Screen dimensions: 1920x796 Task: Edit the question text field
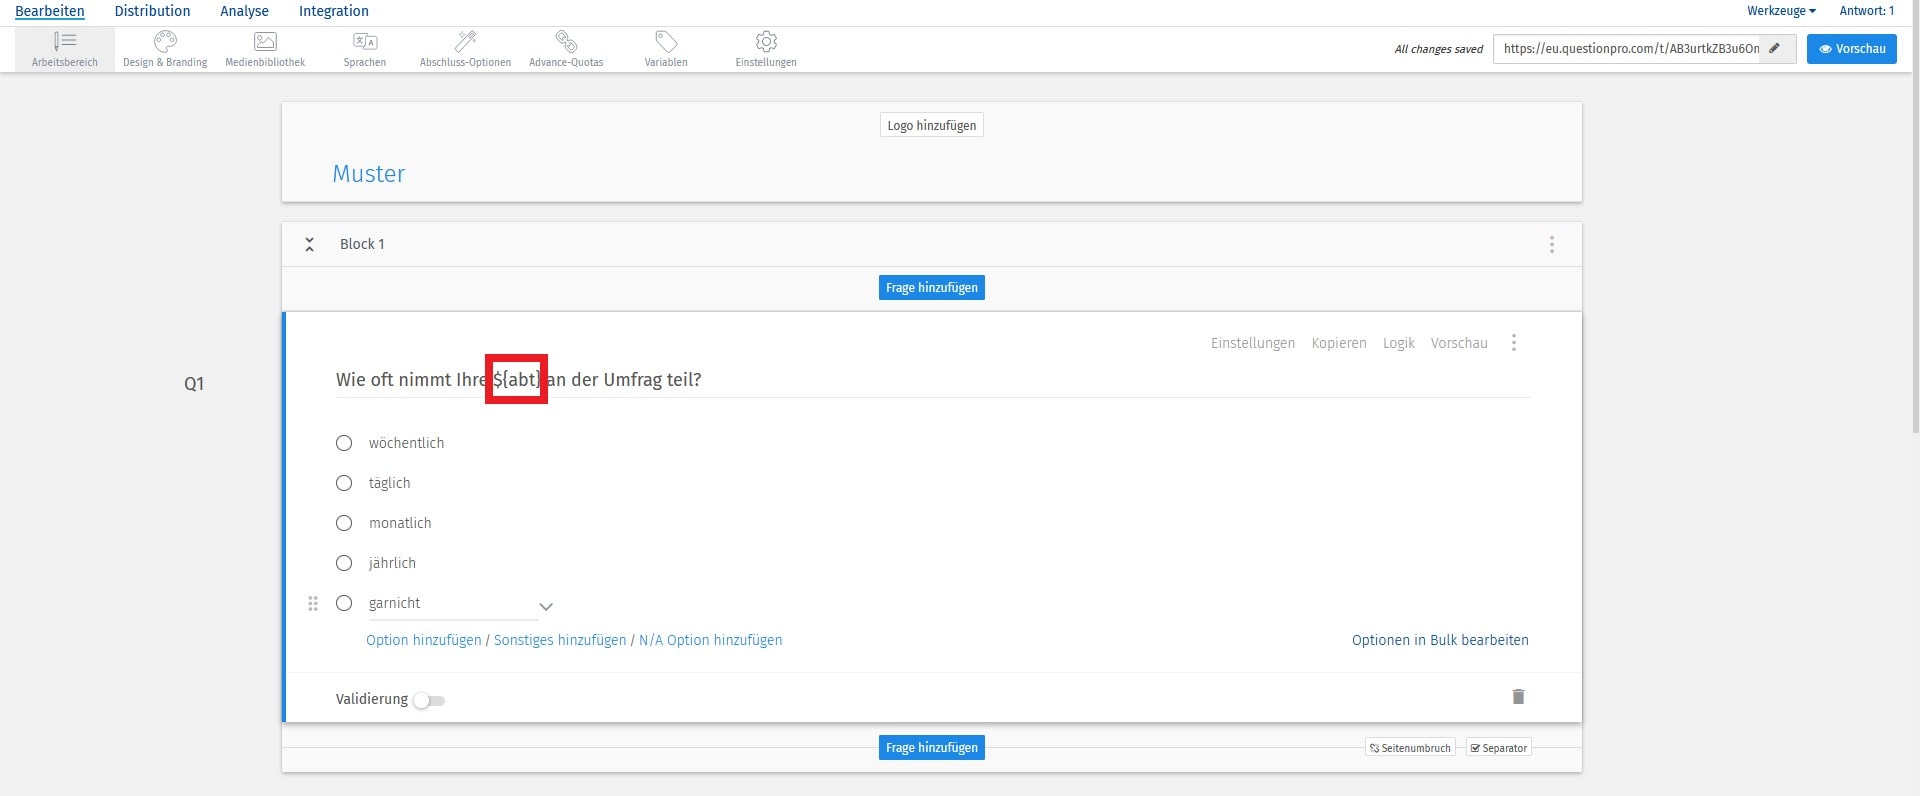coord(933,380)
